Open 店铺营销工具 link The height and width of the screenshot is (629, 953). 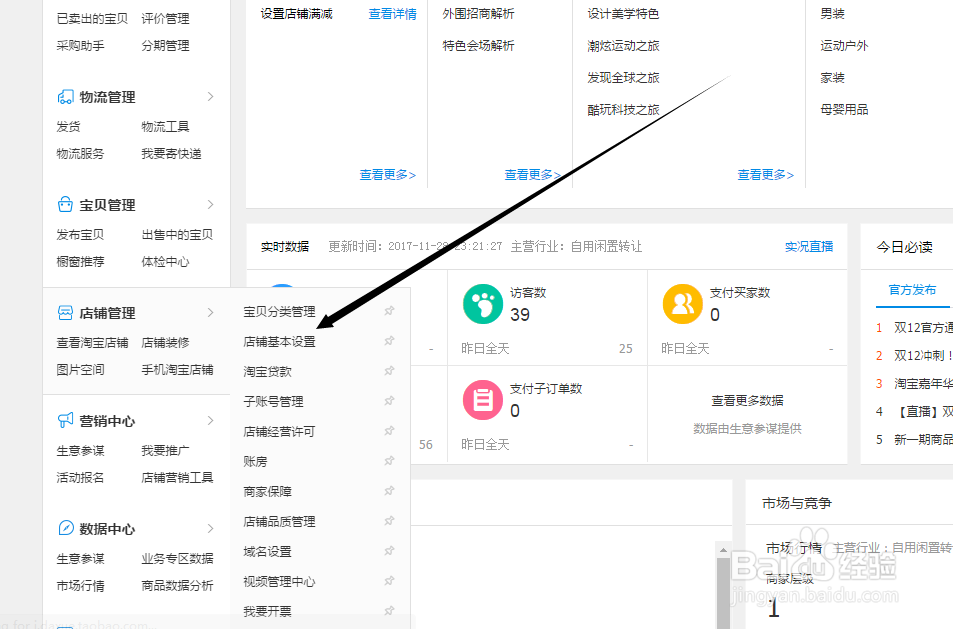177,478
